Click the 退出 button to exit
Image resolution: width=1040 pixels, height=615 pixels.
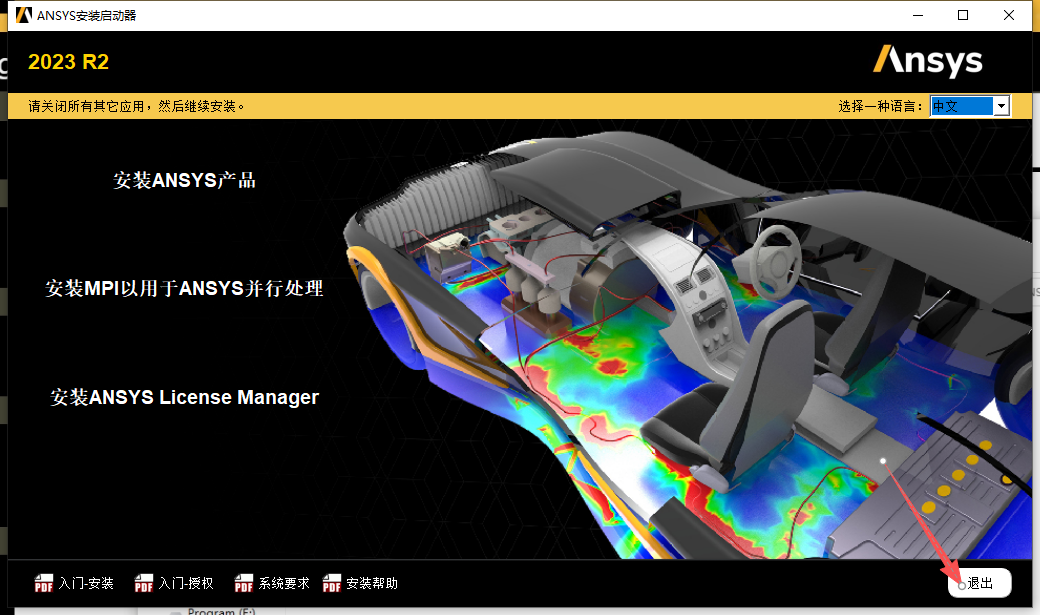pos(978,582)
